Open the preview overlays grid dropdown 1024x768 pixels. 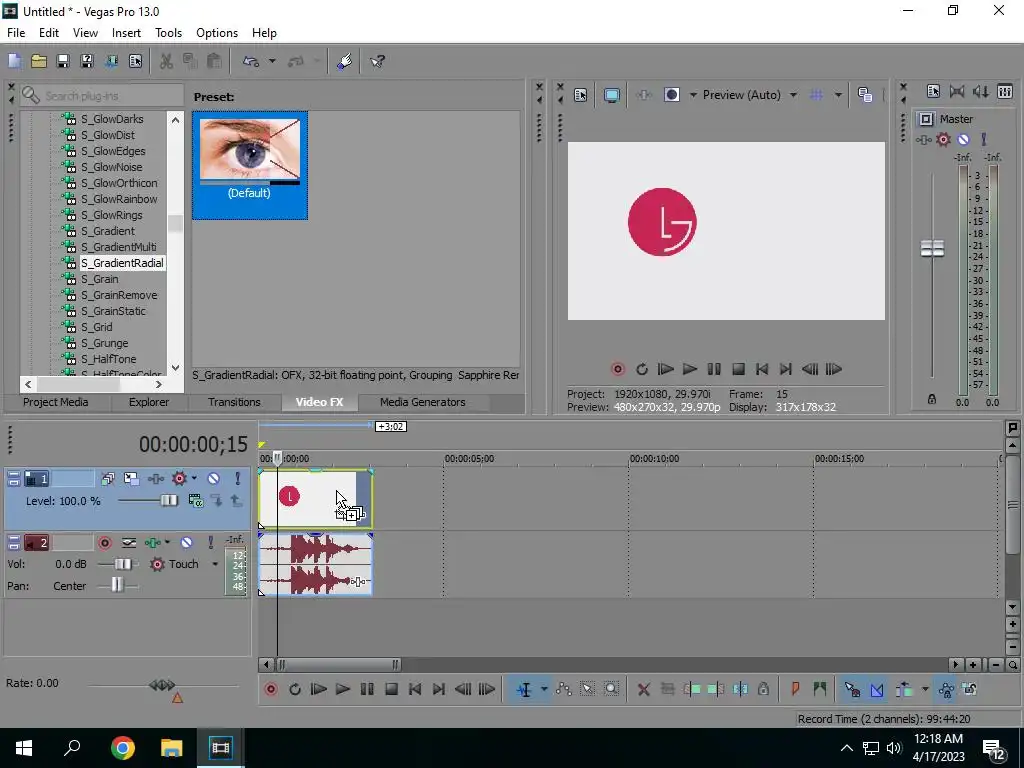coord(838,95)
